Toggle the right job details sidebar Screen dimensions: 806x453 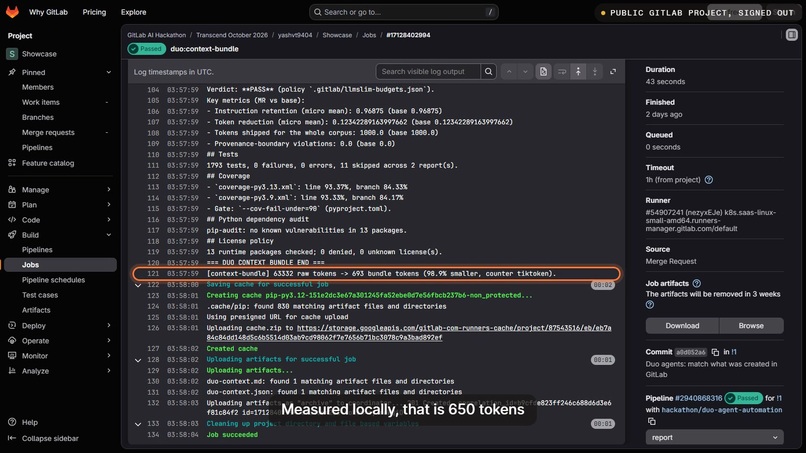[x=792, y=35]
